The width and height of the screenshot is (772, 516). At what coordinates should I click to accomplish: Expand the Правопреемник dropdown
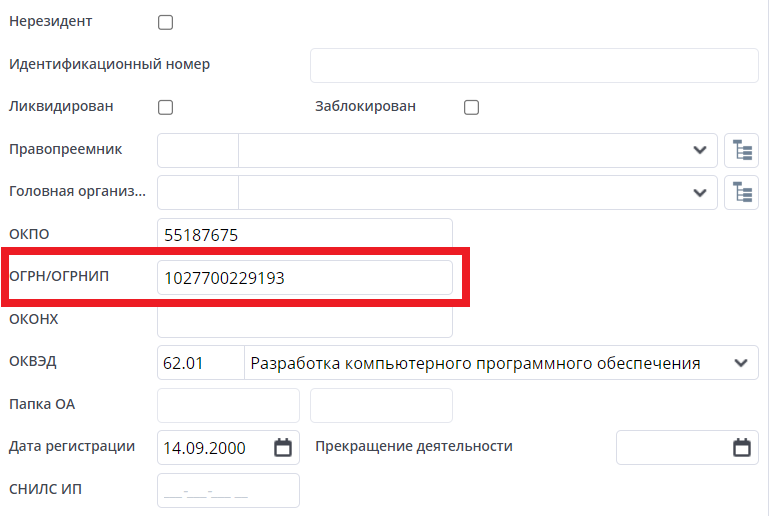click(699, 150)
